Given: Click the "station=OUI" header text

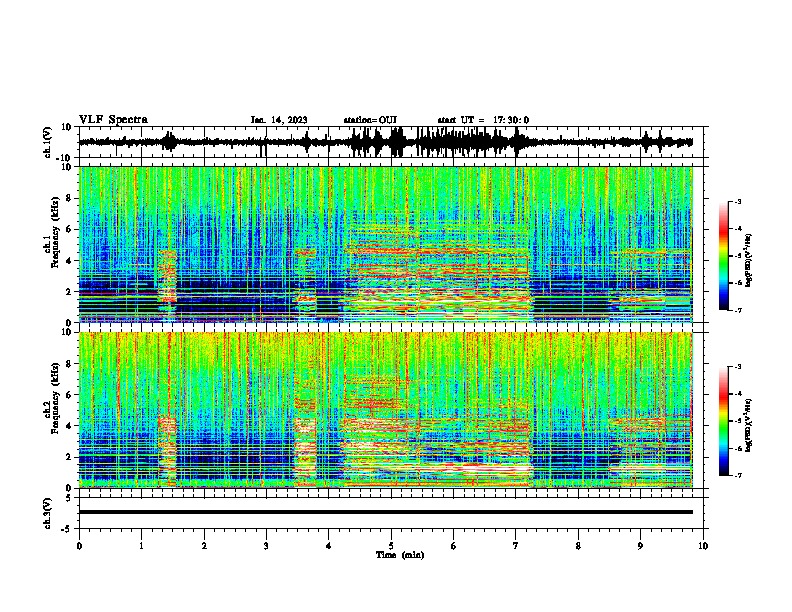Looking at the screenshot, I should [370, 120].
